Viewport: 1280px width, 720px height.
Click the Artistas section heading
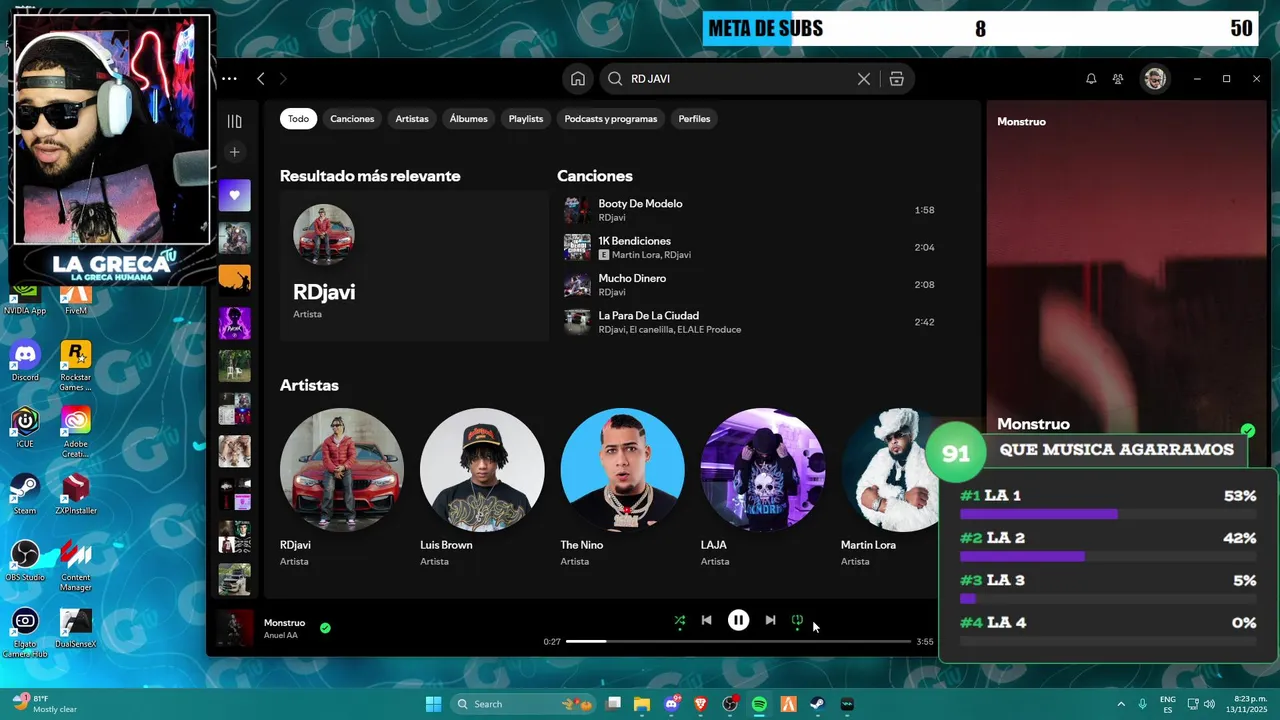[x=309, y=385]
